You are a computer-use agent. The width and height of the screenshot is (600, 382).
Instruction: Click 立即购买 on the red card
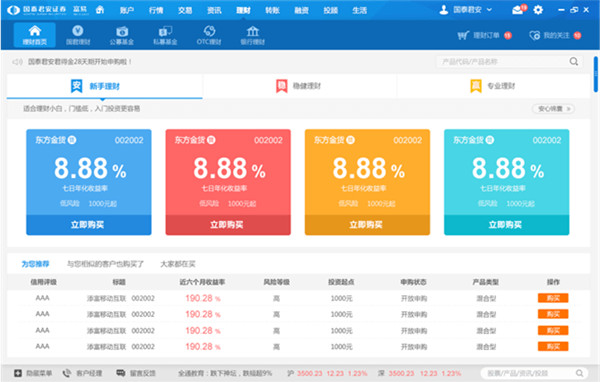pos(228,225)
